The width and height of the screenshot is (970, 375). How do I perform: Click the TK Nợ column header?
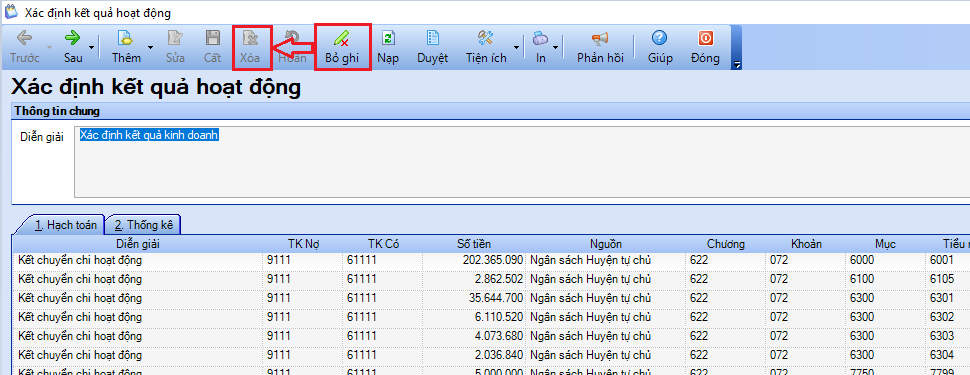click(303, 244)
